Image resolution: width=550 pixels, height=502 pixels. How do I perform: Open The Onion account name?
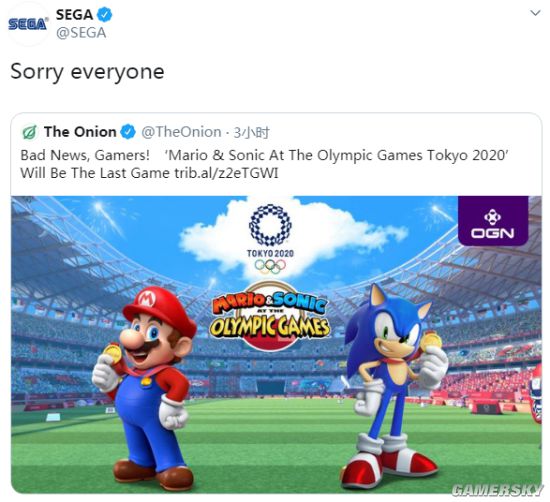80,132
